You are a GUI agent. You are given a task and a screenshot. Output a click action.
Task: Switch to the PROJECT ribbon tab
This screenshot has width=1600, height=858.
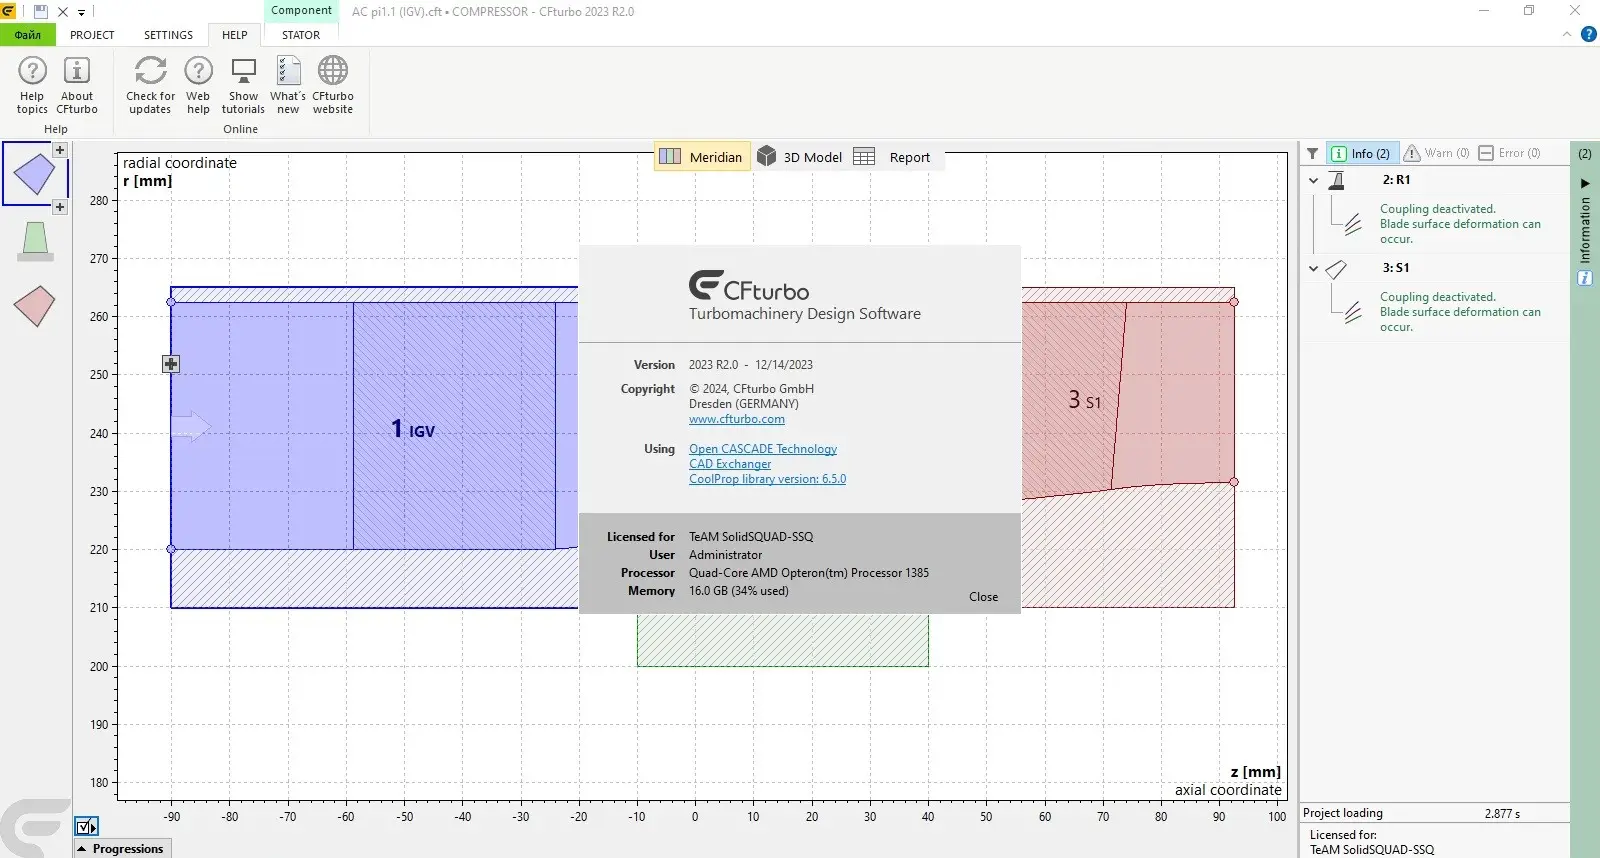[92, 35]
